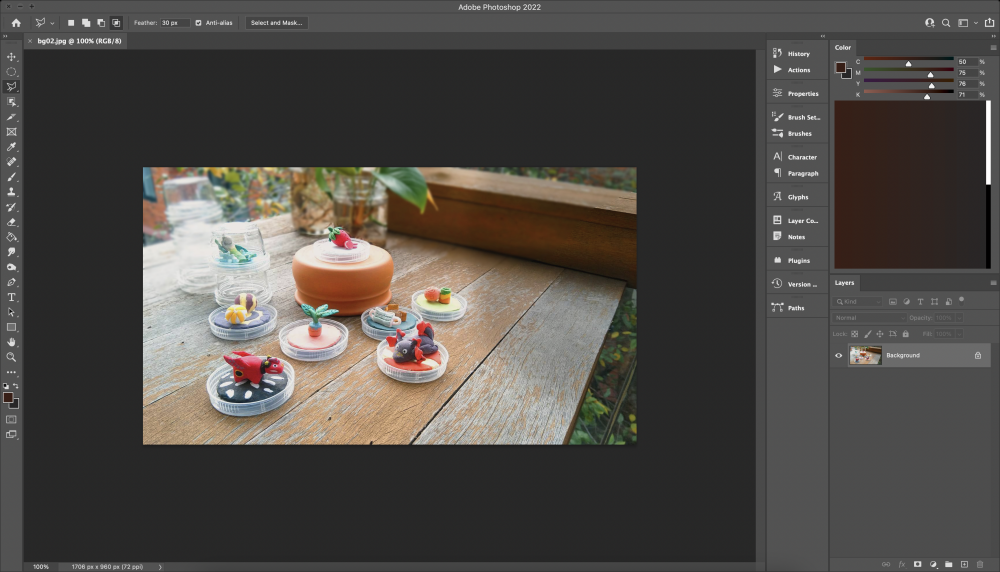This screenshot has width=1000, height=572.
Task: Select the Hand tool
Action: tap(11, 342)
